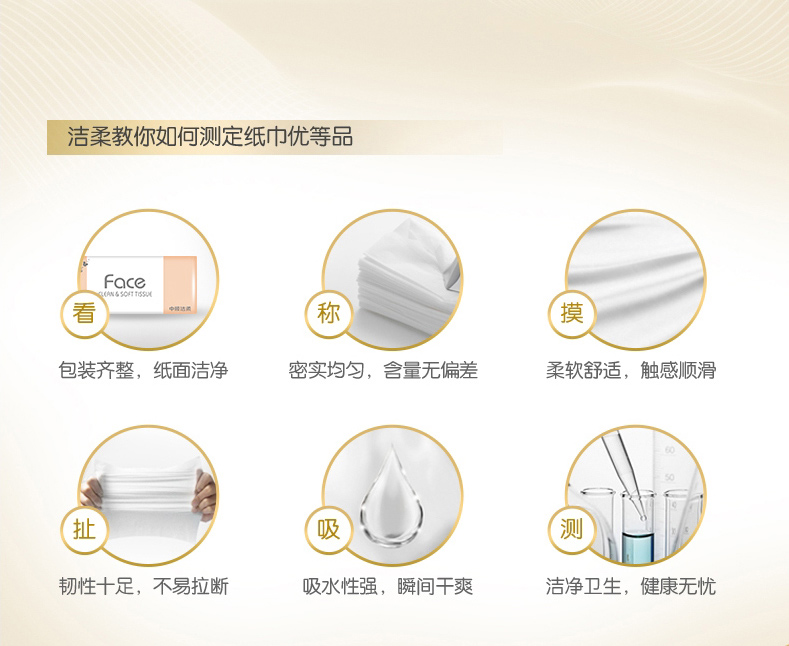This screenshot has width=789, height=646.
Task: Click the 测 badge icon
Action: pos(572,530)
